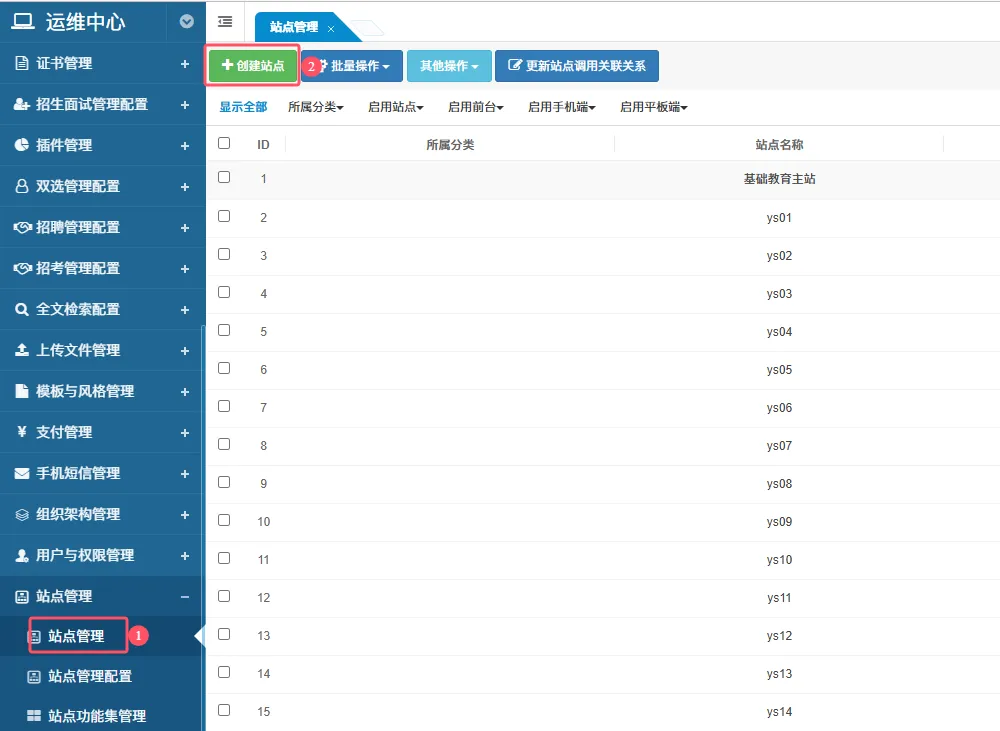This screenshot has height=731, width=1000.
Task: Select the checkbox for site ys05
Action: tap(224, 369)
